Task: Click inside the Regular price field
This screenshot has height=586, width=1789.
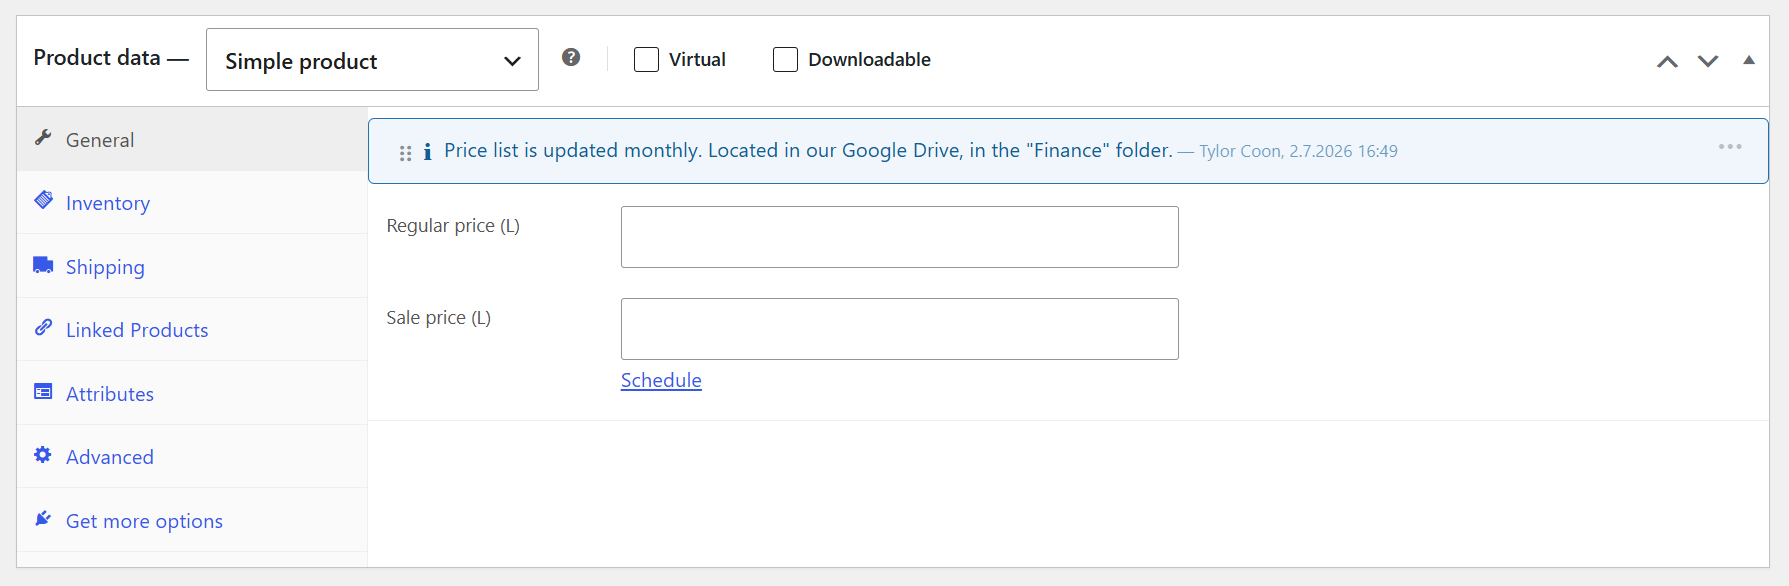Action: pyautogui.click(x=898, y=236)
